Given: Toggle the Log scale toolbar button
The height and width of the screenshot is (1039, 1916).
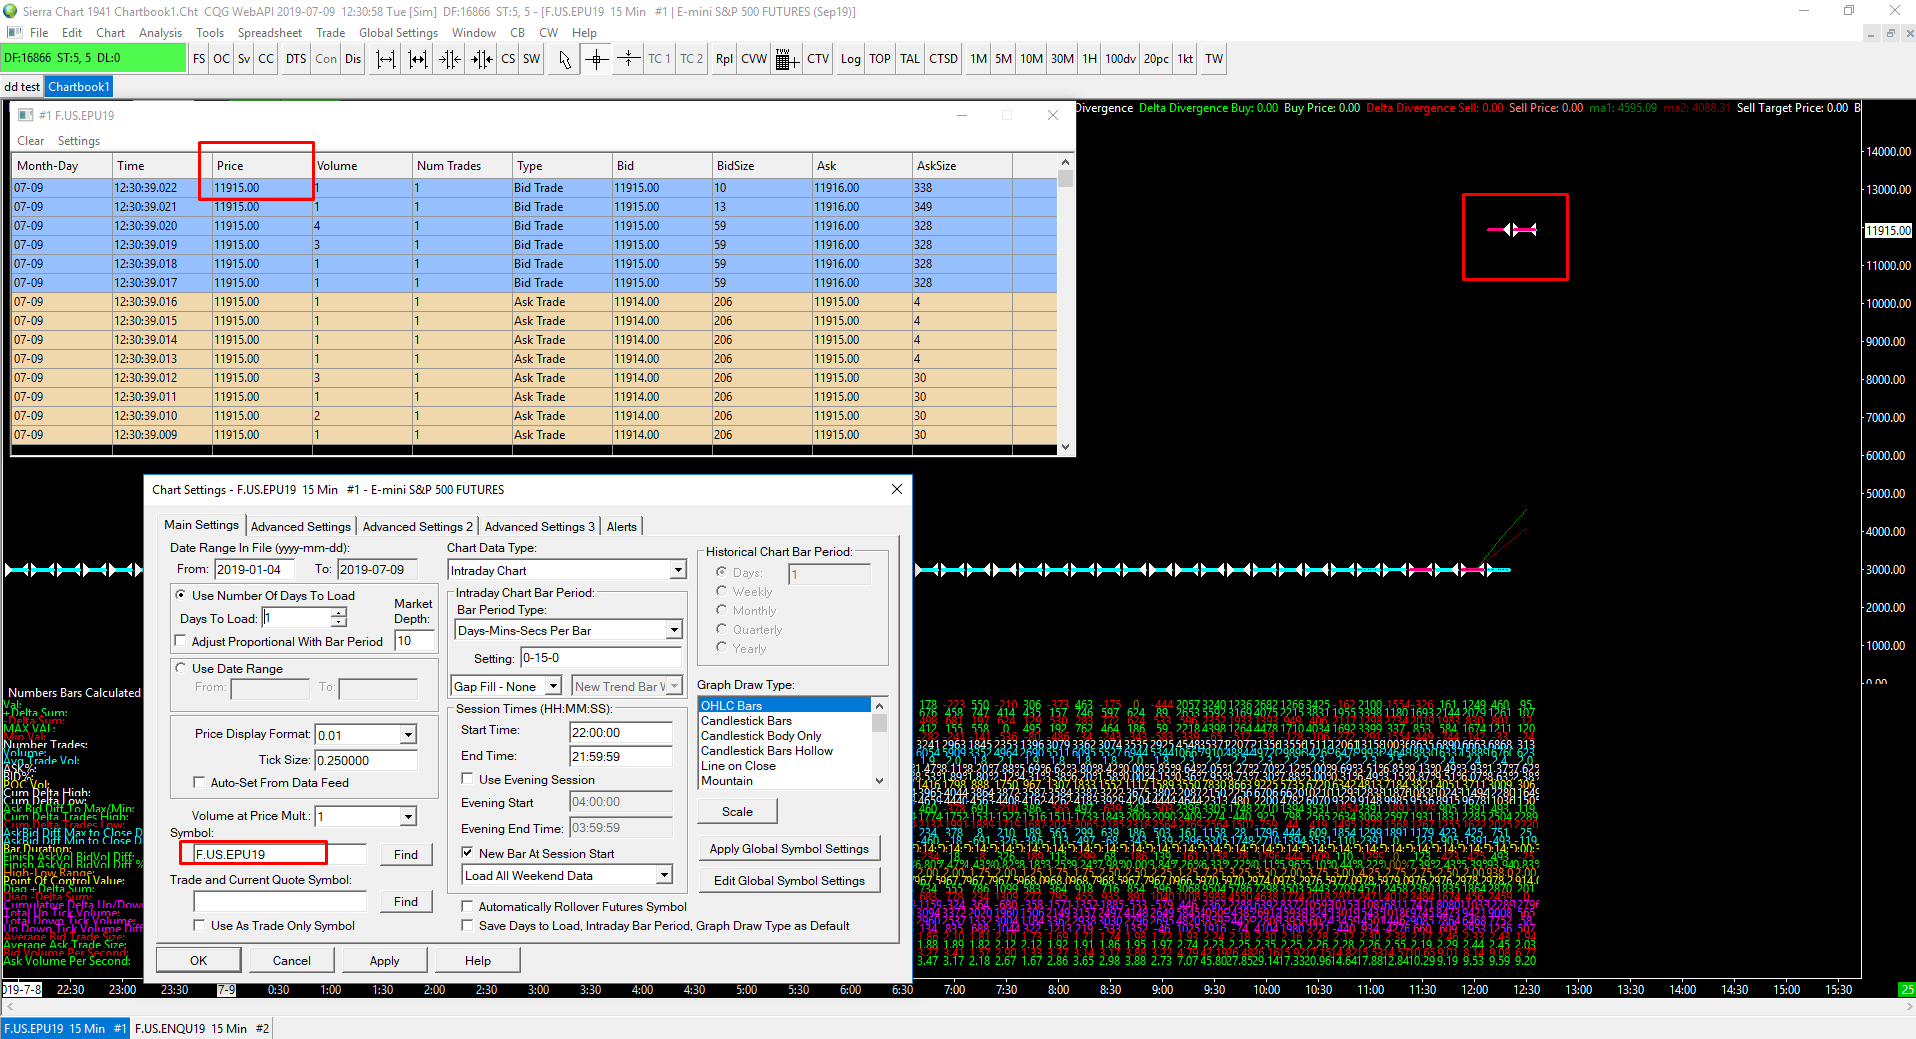Looking at the screenshot, I should (850, 59).
